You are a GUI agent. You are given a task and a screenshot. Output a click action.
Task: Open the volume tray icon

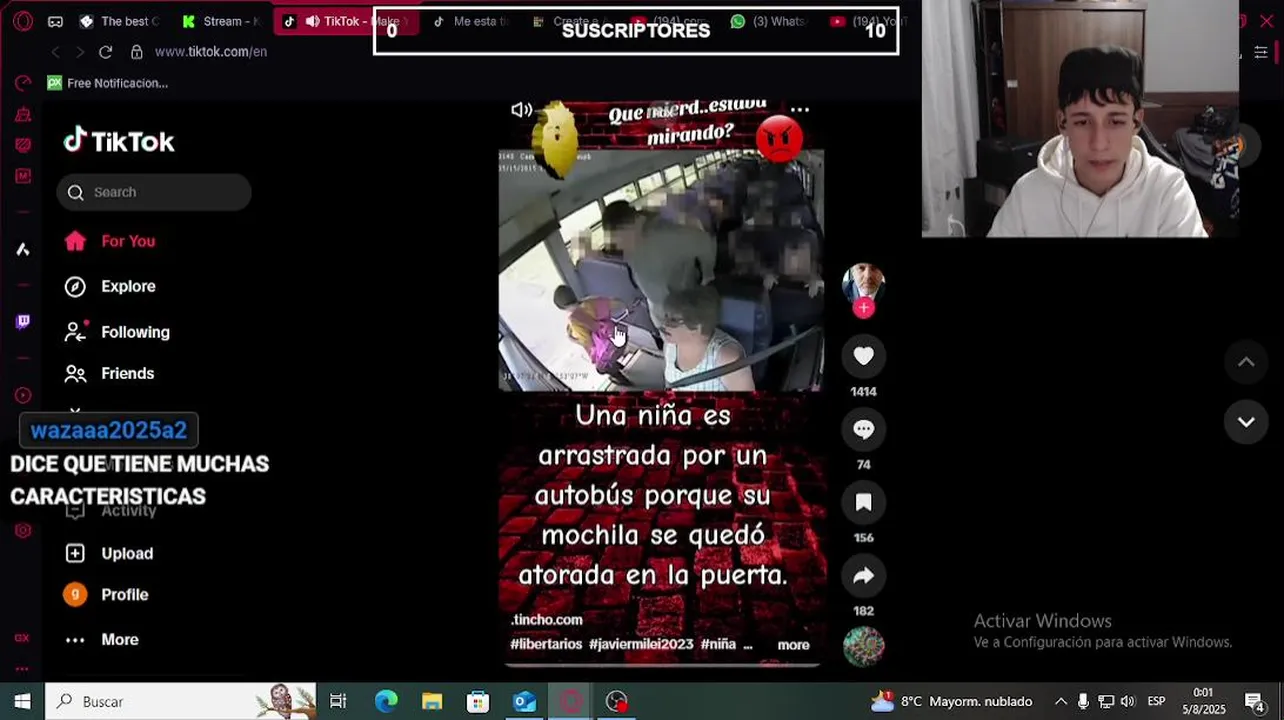1128,701
